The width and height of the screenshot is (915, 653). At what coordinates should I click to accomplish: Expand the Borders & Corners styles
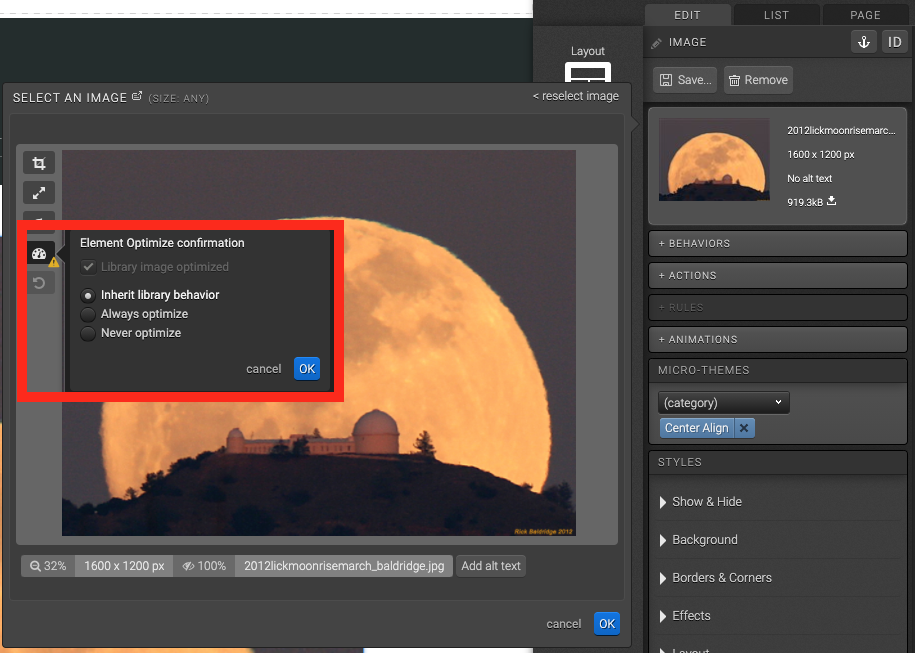click(x=721, y=578)
